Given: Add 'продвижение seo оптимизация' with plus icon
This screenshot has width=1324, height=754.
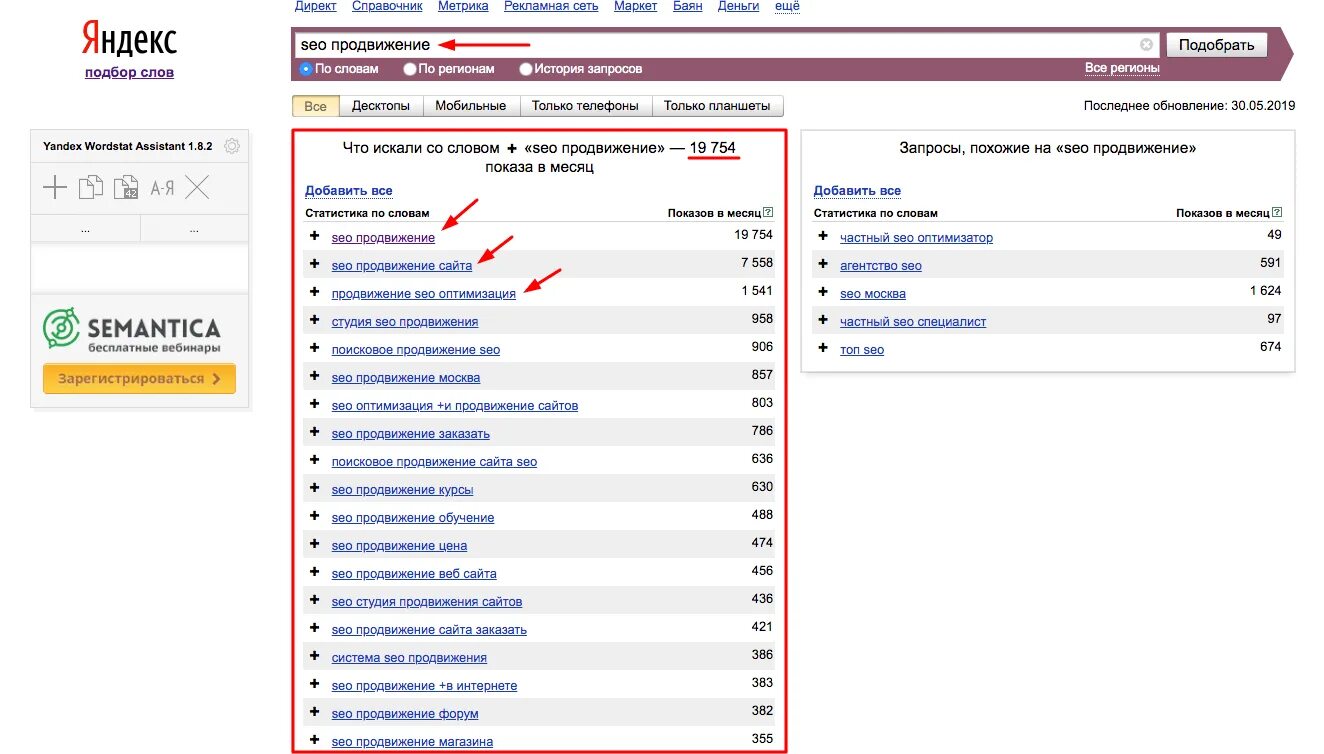Looking at the screenshot, I should (x=314, y=292).
